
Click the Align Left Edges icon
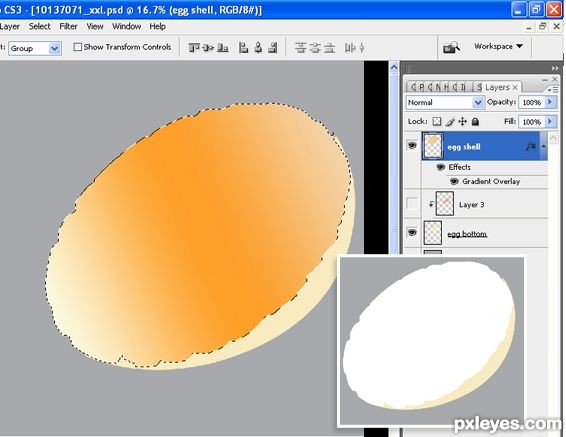pos(244,48)
